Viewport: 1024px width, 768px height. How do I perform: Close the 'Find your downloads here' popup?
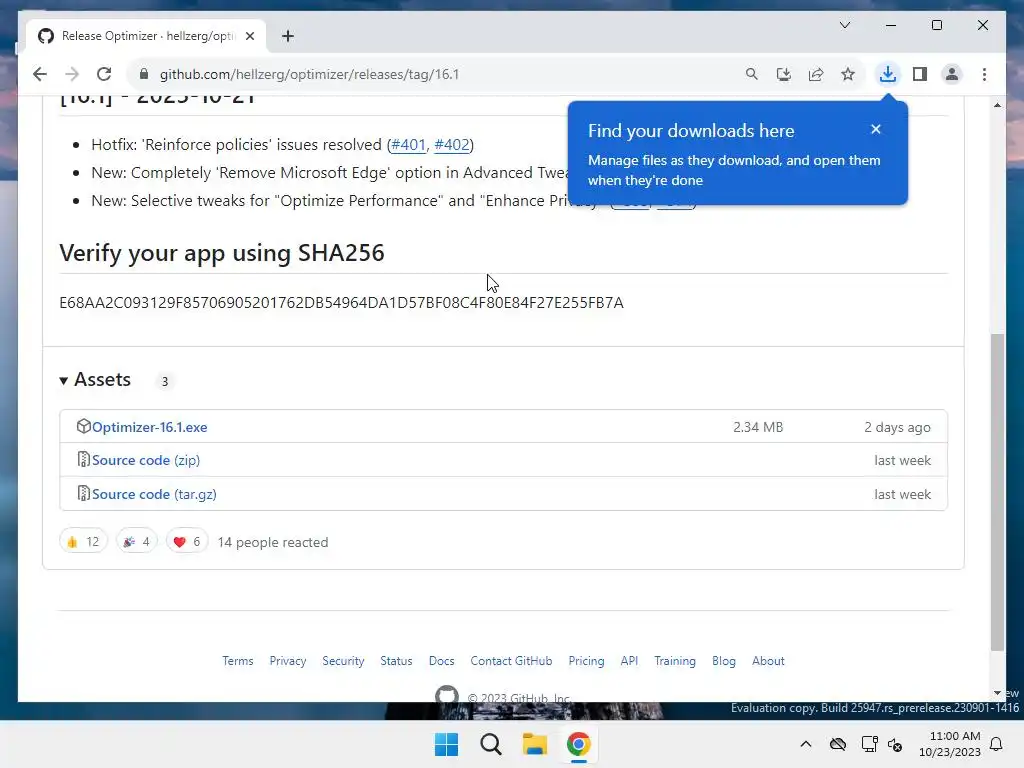876,129
